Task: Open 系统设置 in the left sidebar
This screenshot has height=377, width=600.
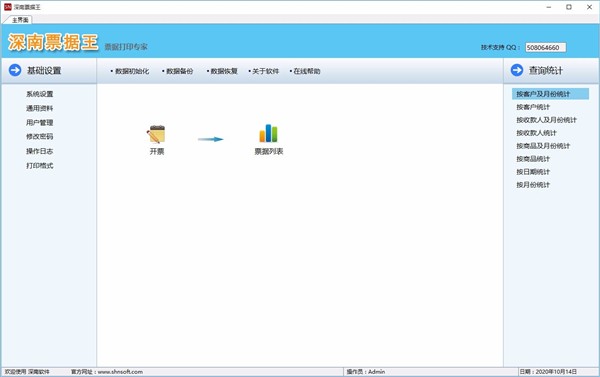Action: coord(40,94)
